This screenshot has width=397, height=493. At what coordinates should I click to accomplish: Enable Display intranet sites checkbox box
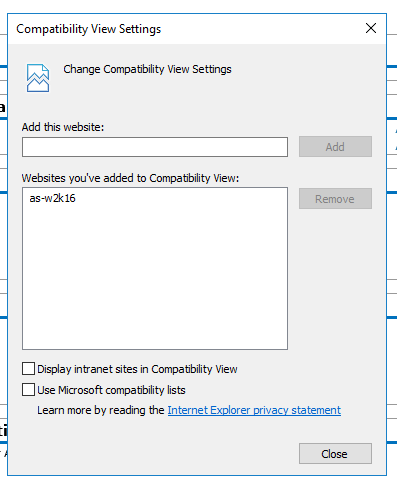click(x=28, y=369)
